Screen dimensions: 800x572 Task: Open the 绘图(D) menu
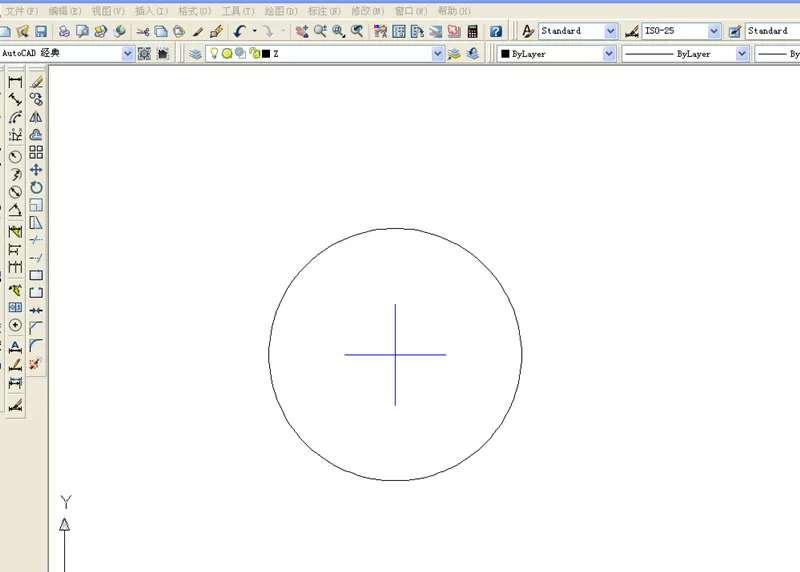coord(281,11)
